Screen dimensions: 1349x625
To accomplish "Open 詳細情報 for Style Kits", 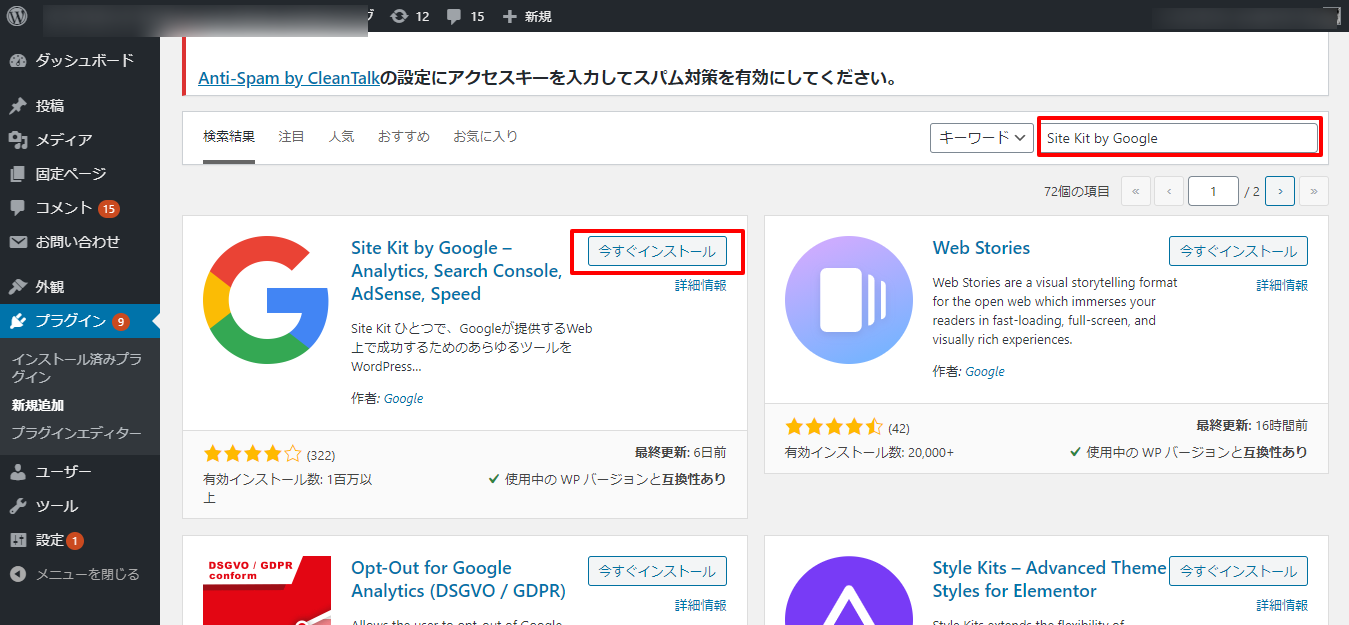I will 1282,605.
